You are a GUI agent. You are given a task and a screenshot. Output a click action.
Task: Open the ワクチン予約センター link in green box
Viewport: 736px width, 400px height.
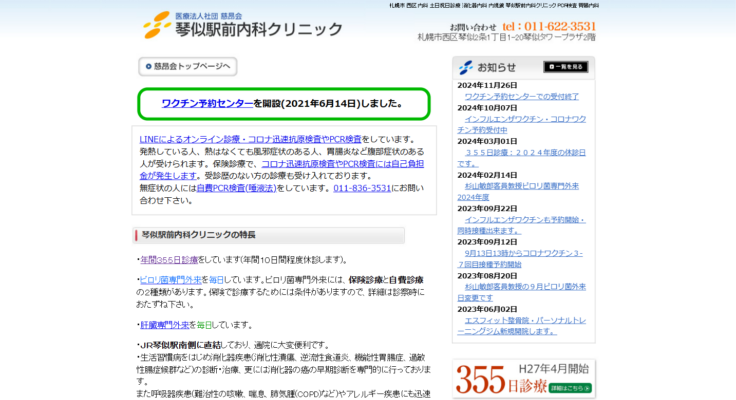(x=207, y=103)
